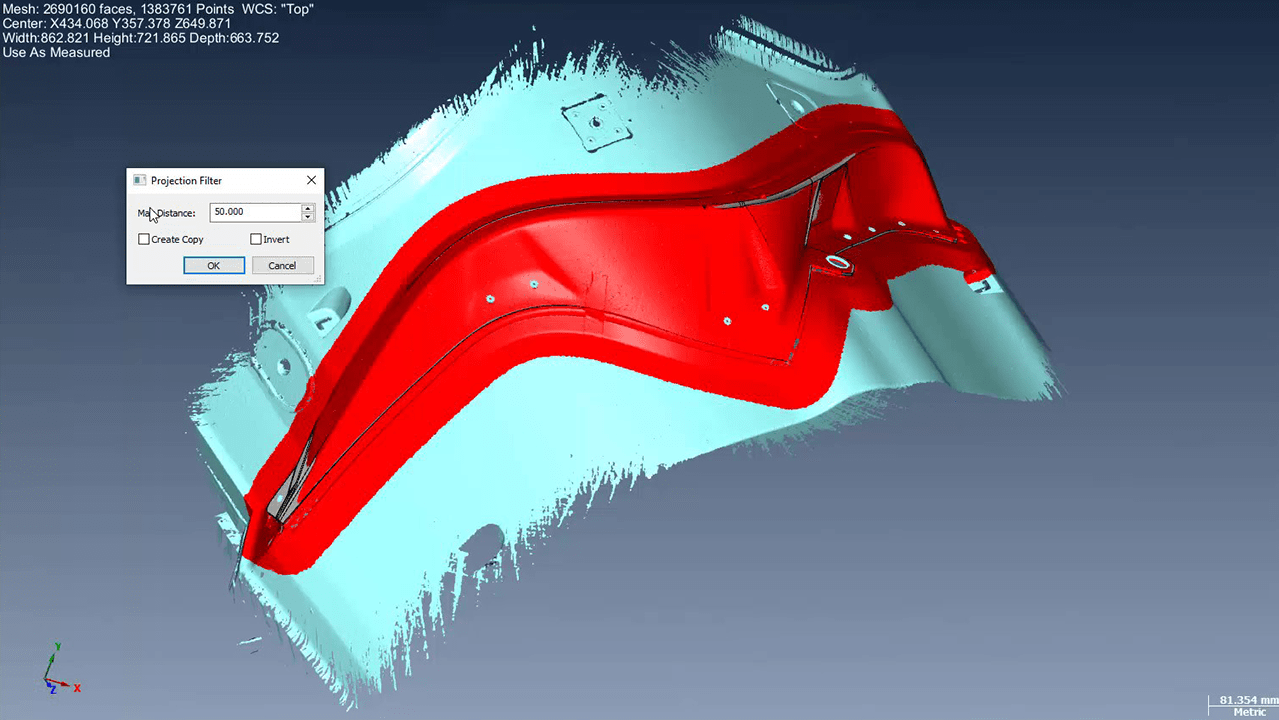Cancel the Projection Filter dialog
Screen dimensions: 1279x720
pyautogui.click(x=281, y=265)
